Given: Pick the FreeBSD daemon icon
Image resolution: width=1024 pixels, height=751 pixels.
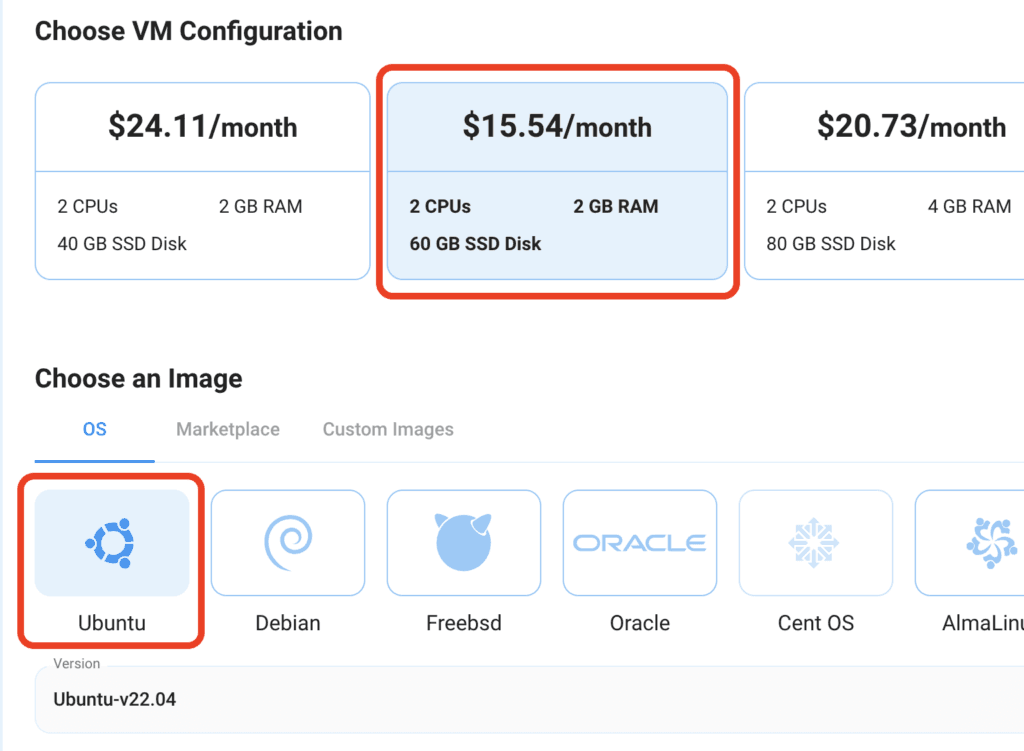Looking at the screenshot, I should tap(464, 543).
